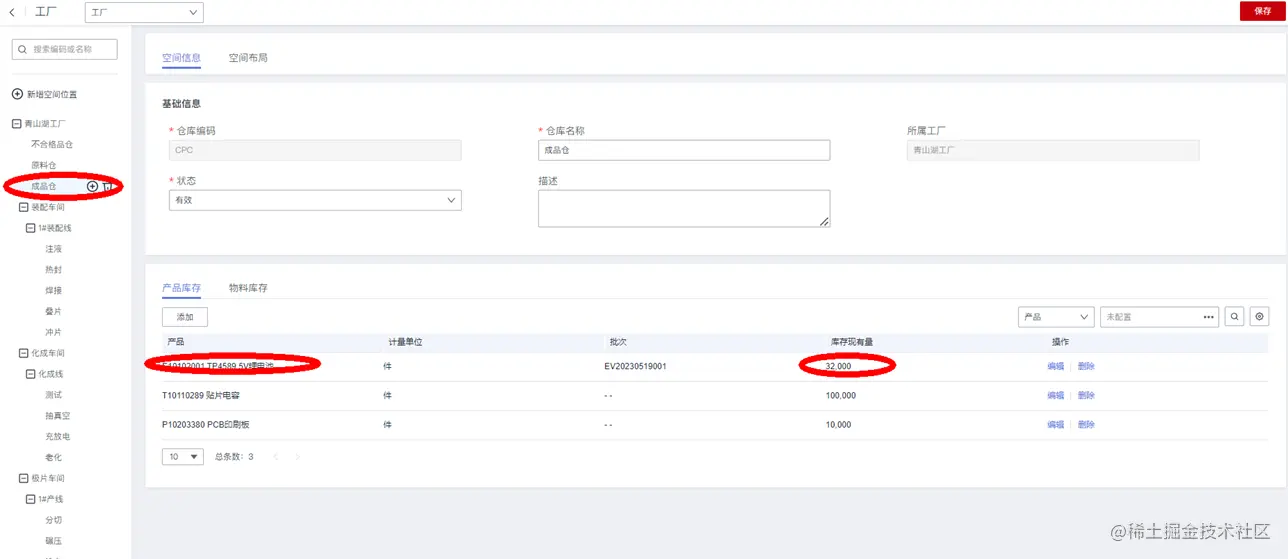Image resolution: width=1288 pixels, height=559 pixels.
Task: Collapse the 装配车间 tree node
Action: click(23, 207)
